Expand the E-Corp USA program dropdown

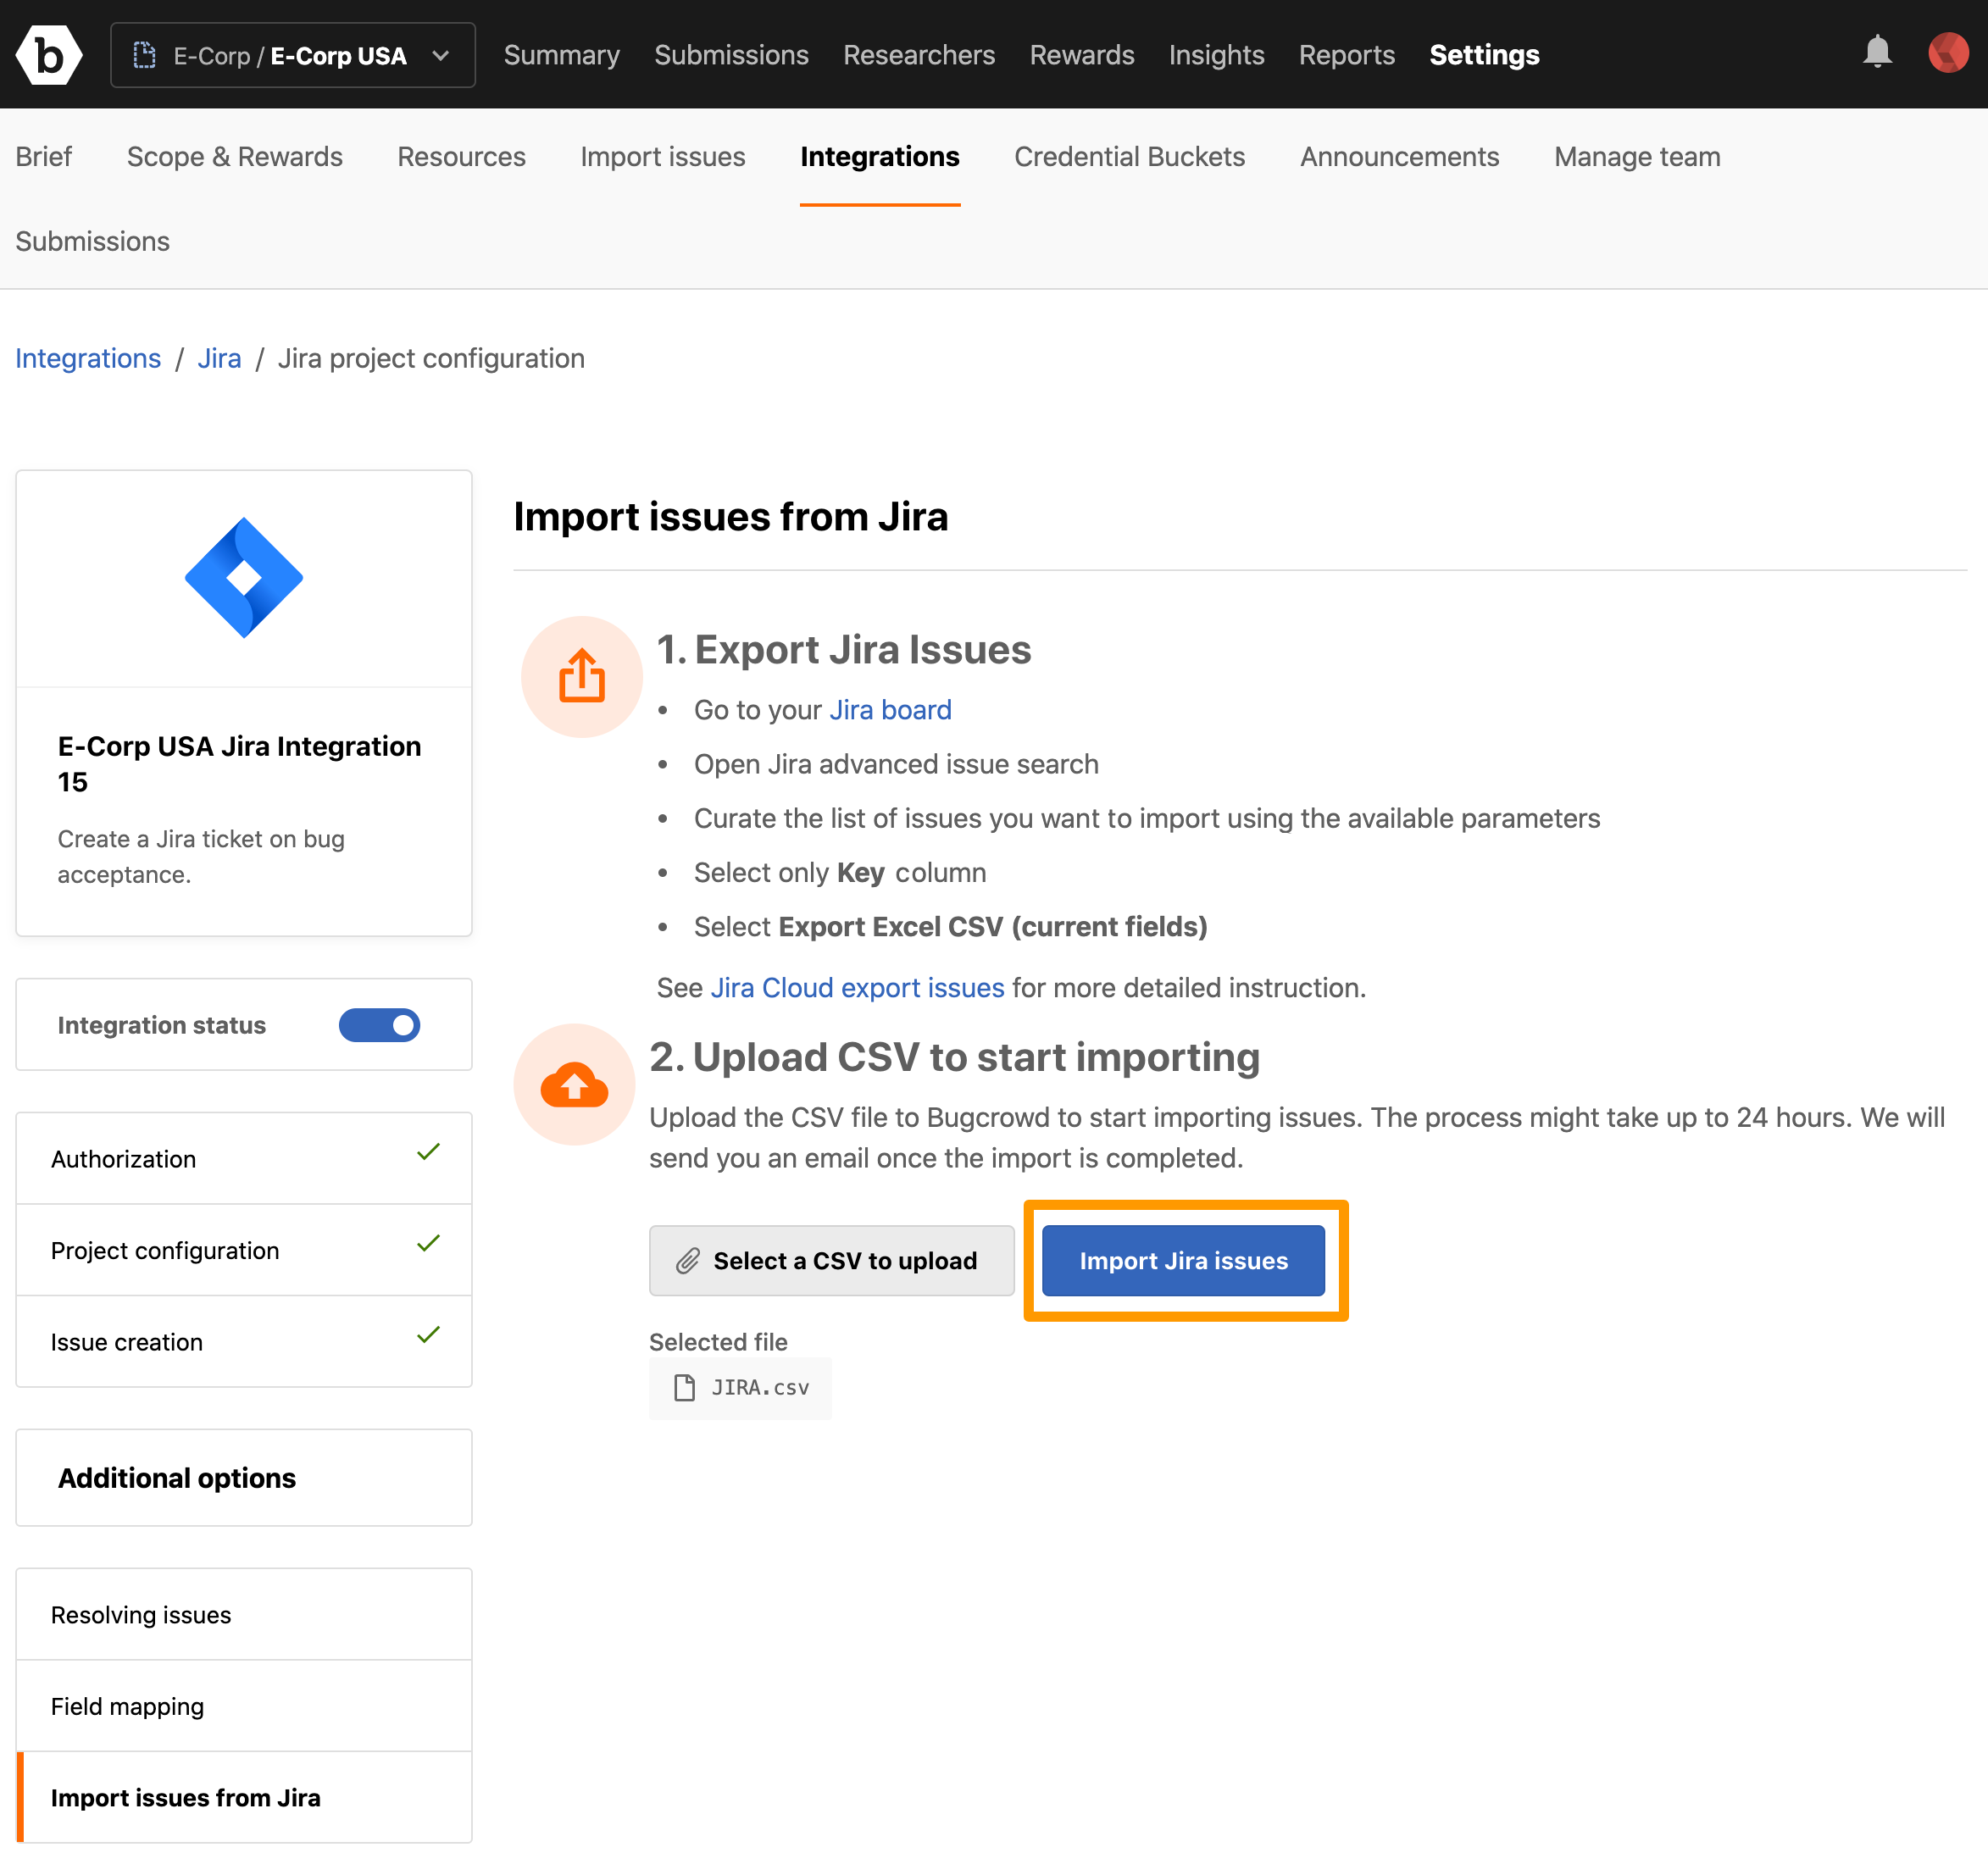(x=293, y=55)
